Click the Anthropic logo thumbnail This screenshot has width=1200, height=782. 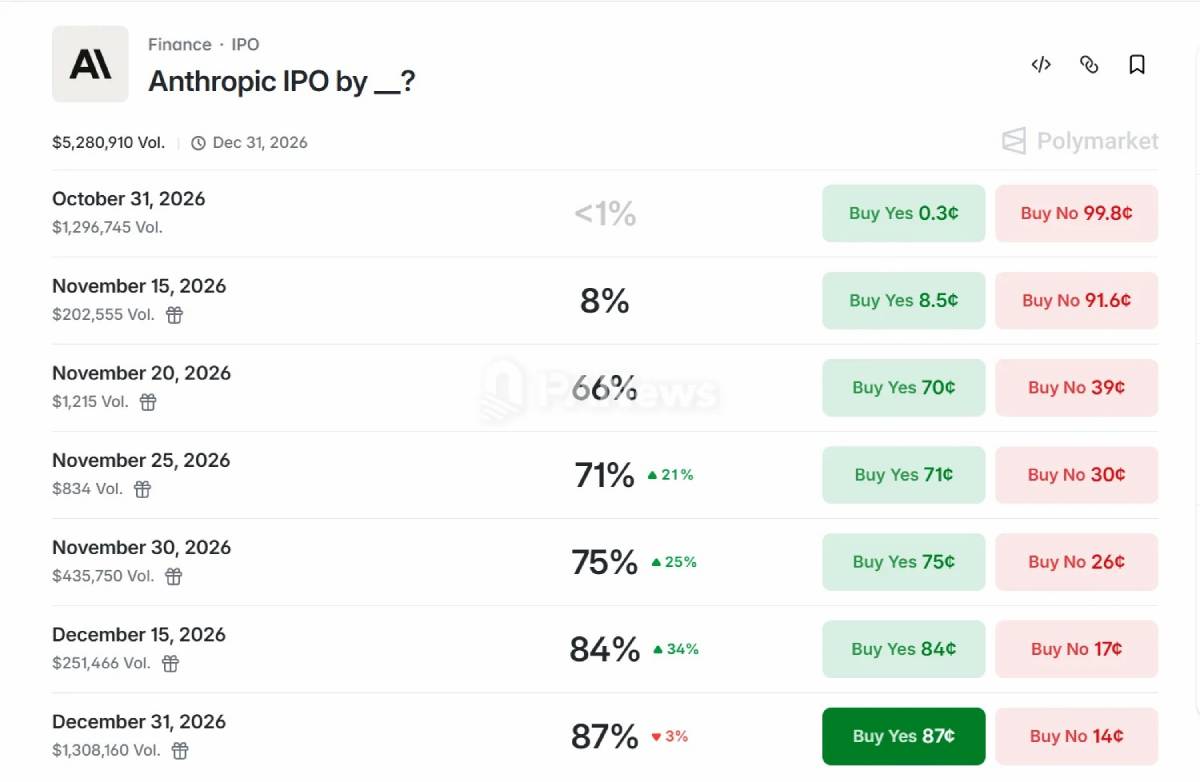click(90, 64)
